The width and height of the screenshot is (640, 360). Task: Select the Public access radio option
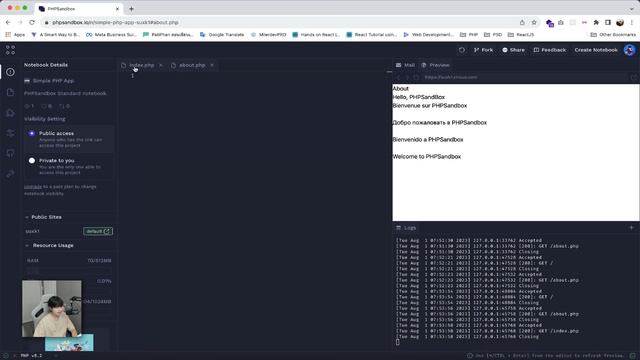click(x=32, y=133)
